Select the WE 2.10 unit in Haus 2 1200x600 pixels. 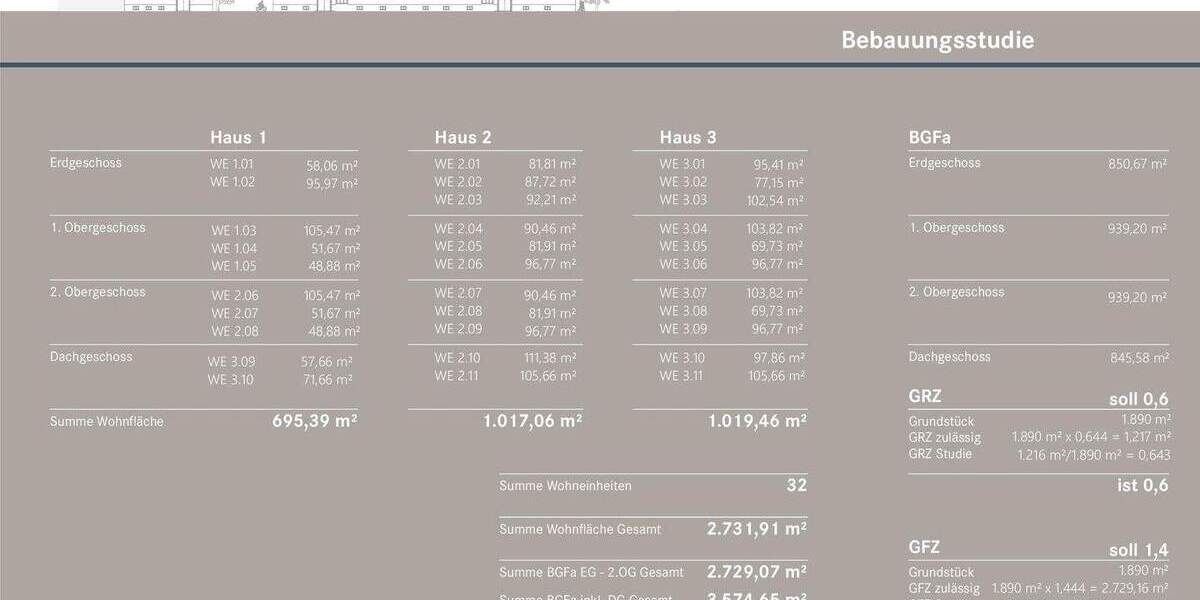click(x=458, y=358)
